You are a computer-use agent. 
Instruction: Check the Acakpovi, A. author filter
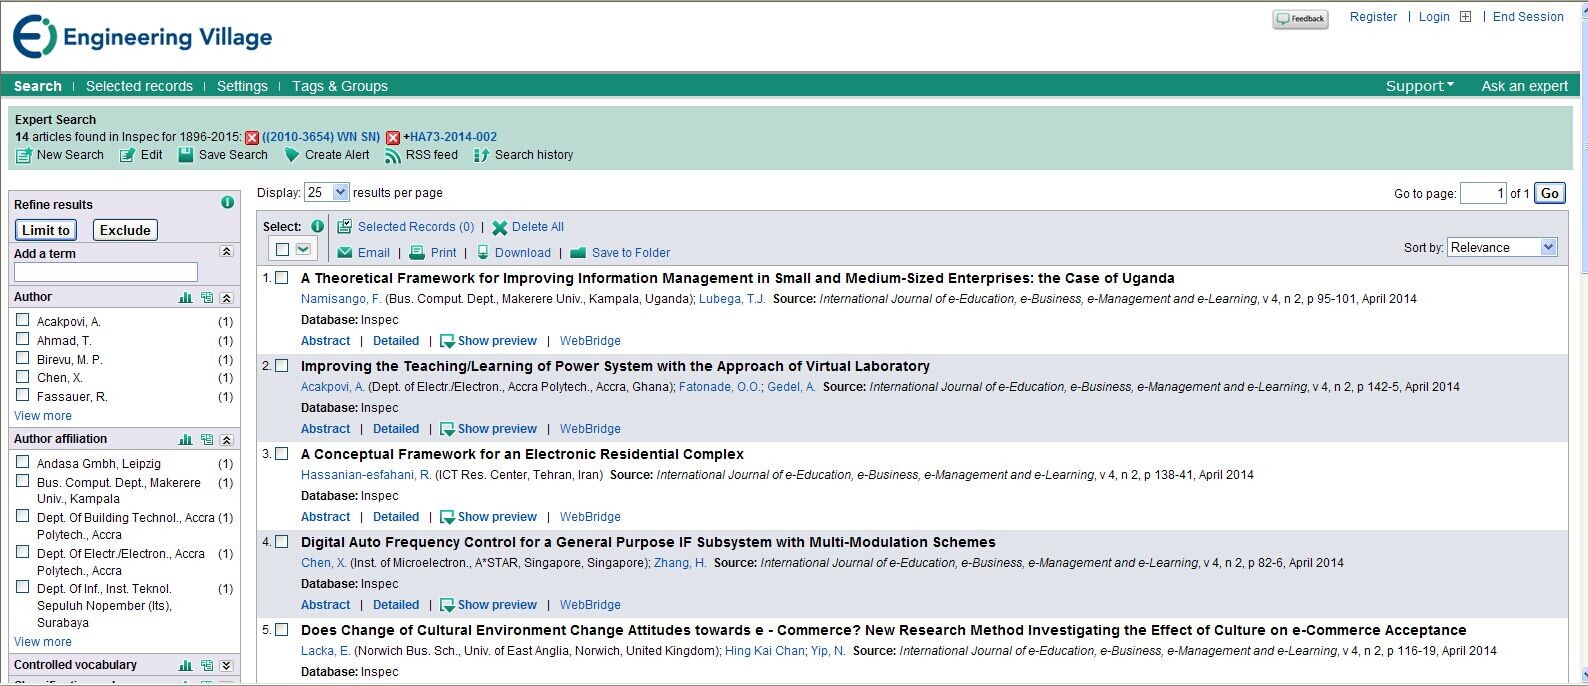(x=23, y=320)
